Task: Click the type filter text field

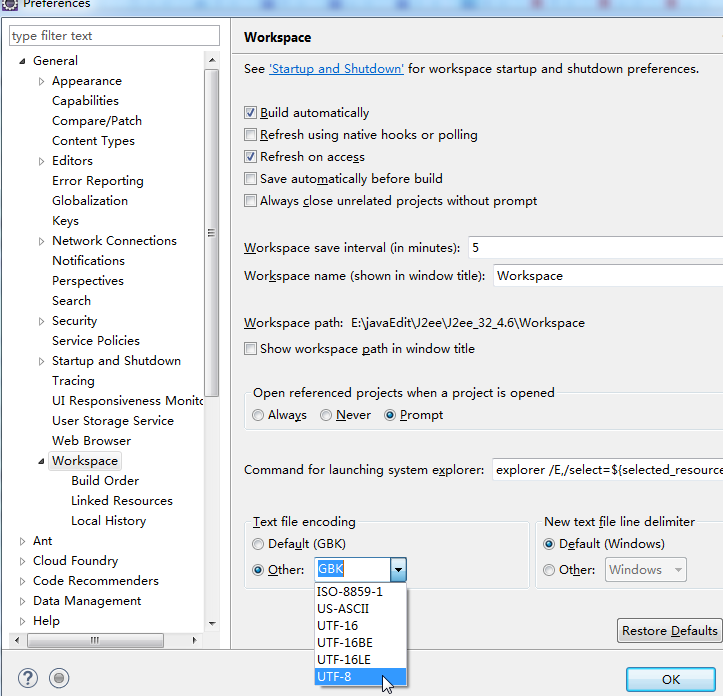Action: 114,36
